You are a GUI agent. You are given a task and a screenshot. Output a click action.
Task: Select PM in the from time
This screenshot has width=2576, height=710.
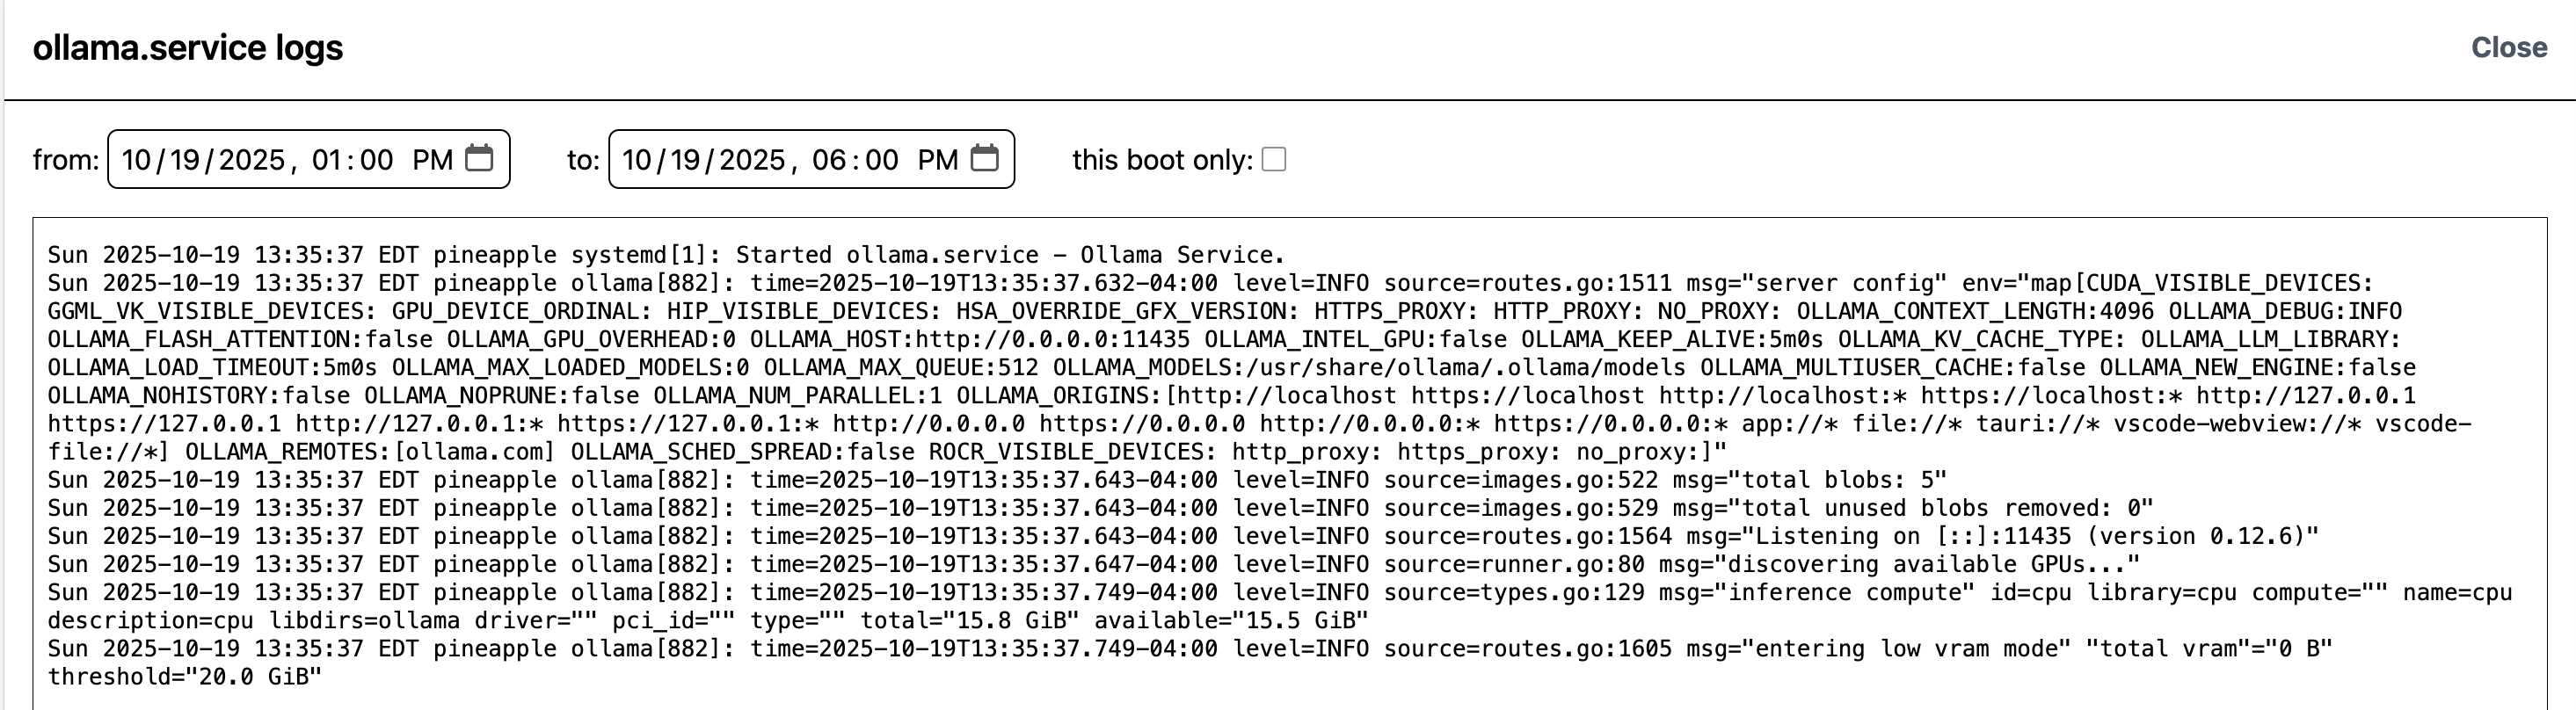[x=433, y=160]
